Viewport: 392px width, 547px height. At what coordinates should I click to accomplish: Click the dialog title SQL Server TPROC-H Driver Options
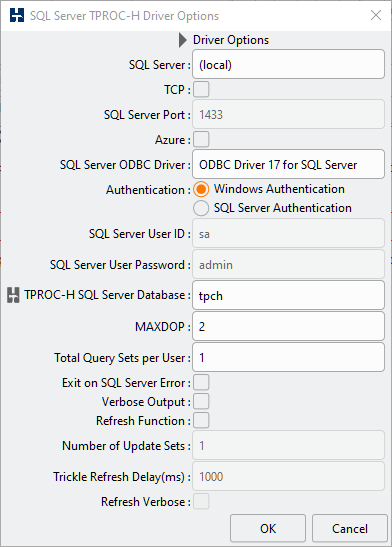(x=125, y=16)
